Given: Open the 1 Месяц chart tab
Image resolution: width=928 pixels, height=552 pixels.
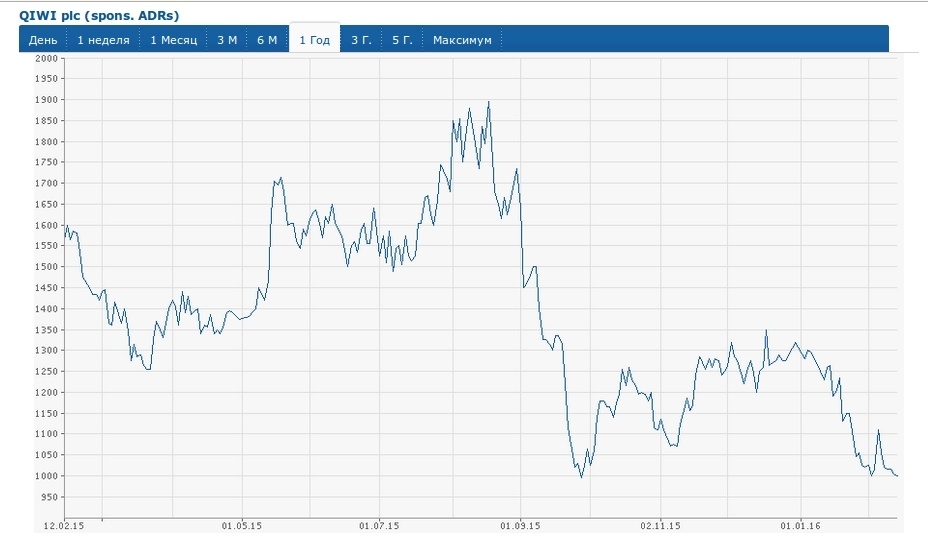Looking at the screenshot, I should (x=173, y=40).
